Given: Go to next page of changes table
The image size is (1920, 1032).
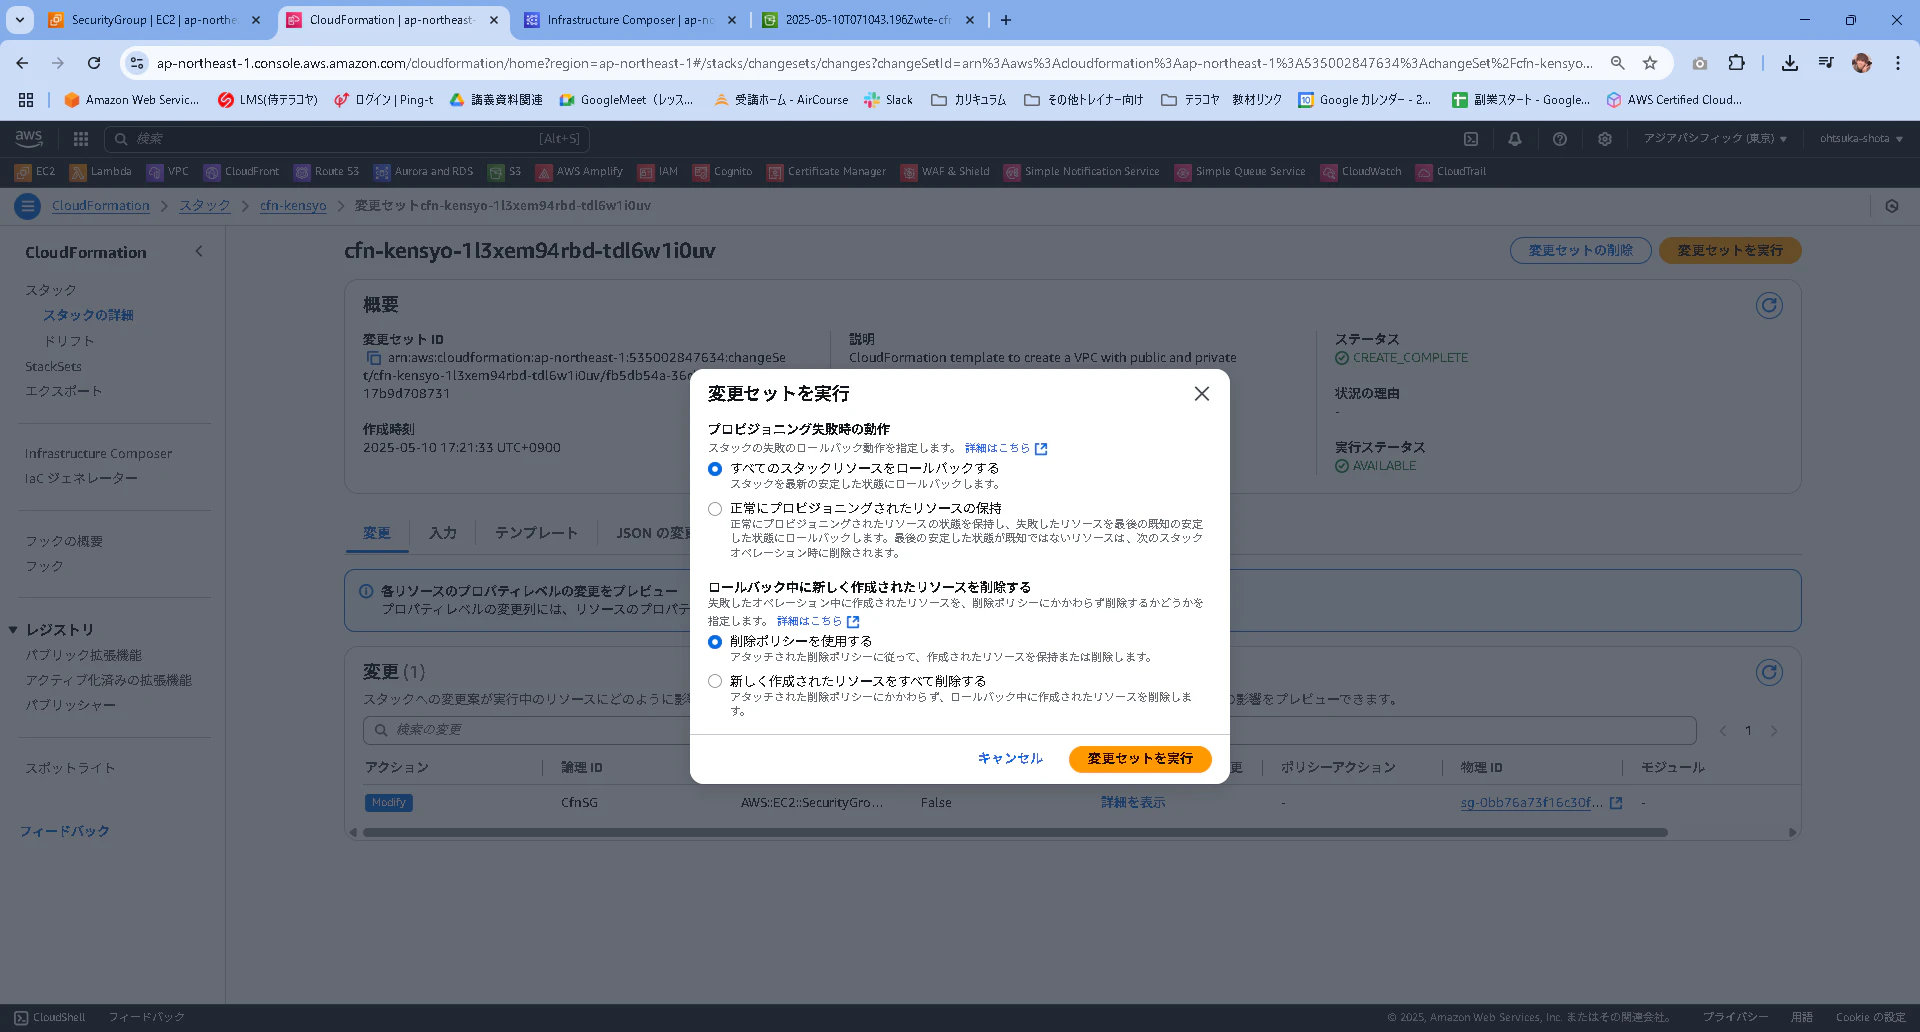Looking at the screenshot, I should point(1774,731).
